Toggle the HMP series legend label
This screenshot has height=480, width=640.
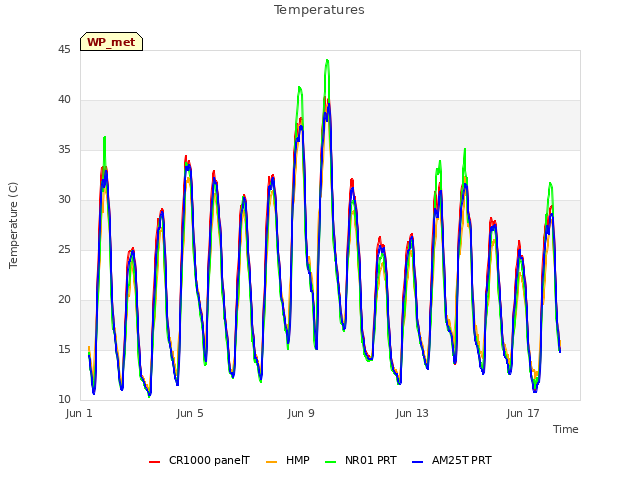pyautogui.click(x=298, y=460)
